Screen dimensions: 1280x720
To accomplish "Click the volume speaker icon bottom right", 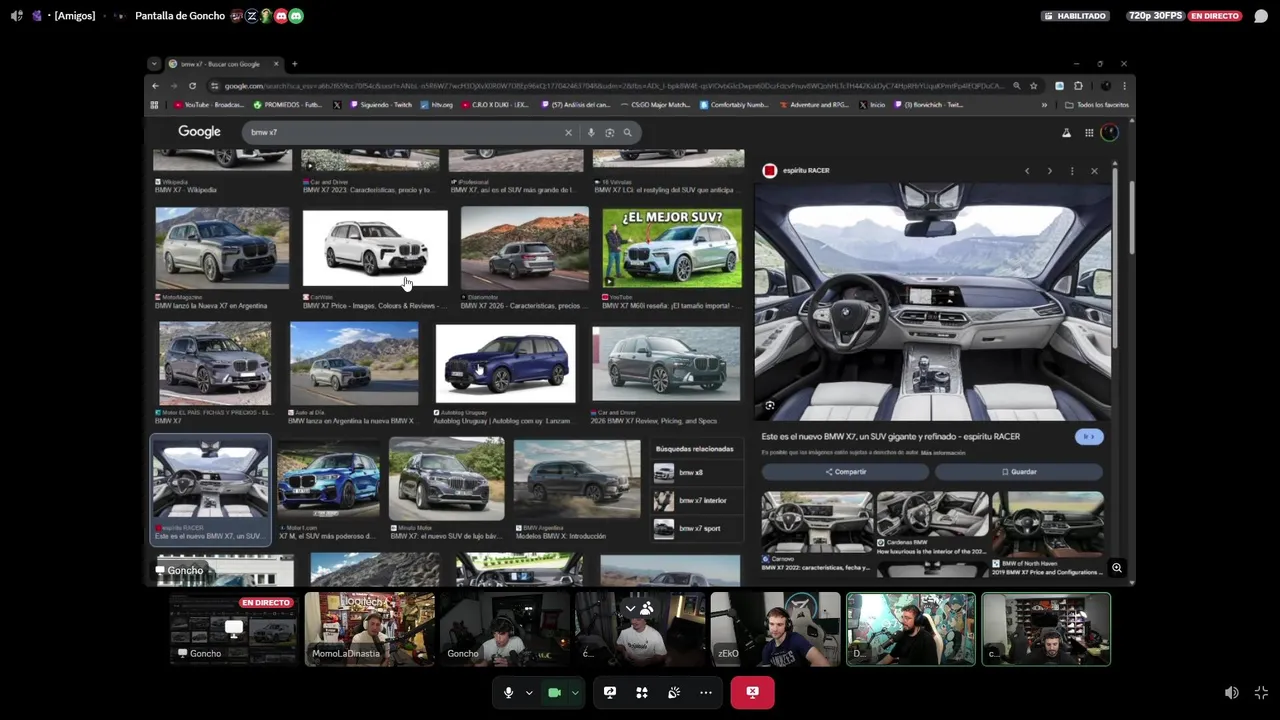I will coord(1232,692).
